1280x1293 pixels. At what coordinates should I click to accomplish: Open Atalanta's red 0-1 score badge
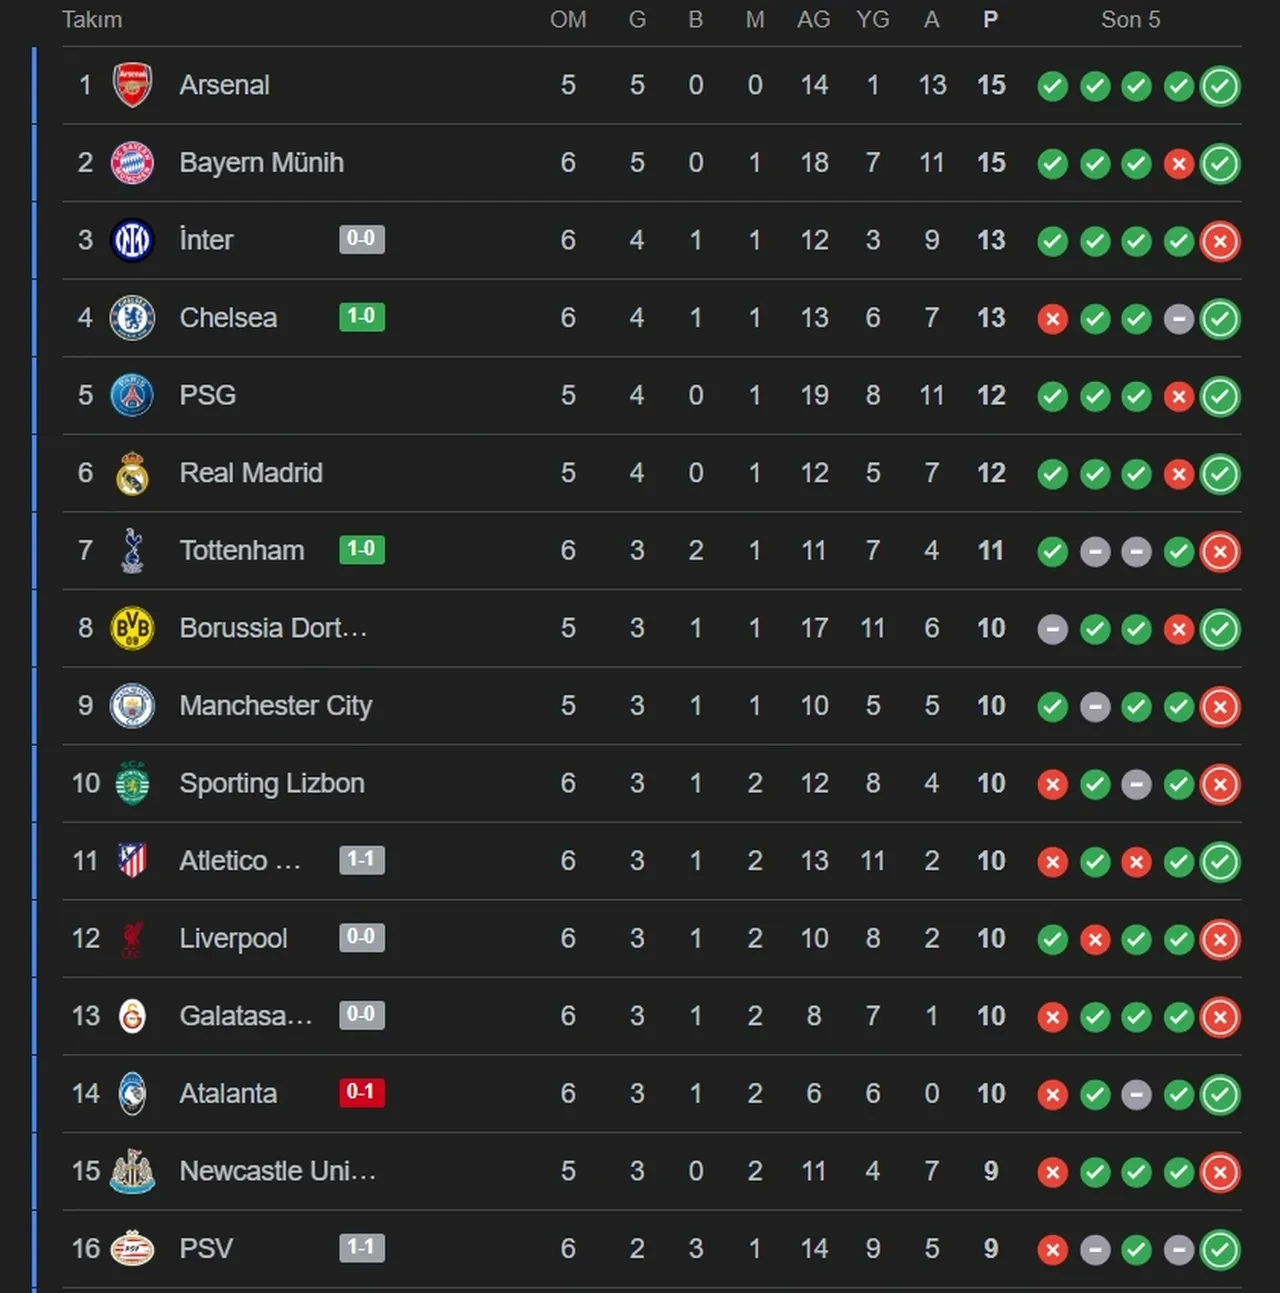(x=361, y=1092)
